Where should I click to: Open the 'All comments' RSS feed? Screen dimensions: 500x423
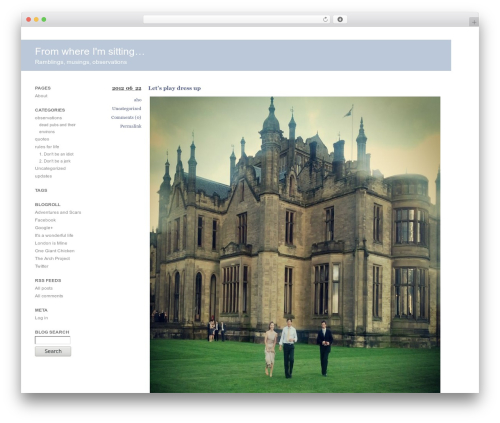click(x=49, y=296)
